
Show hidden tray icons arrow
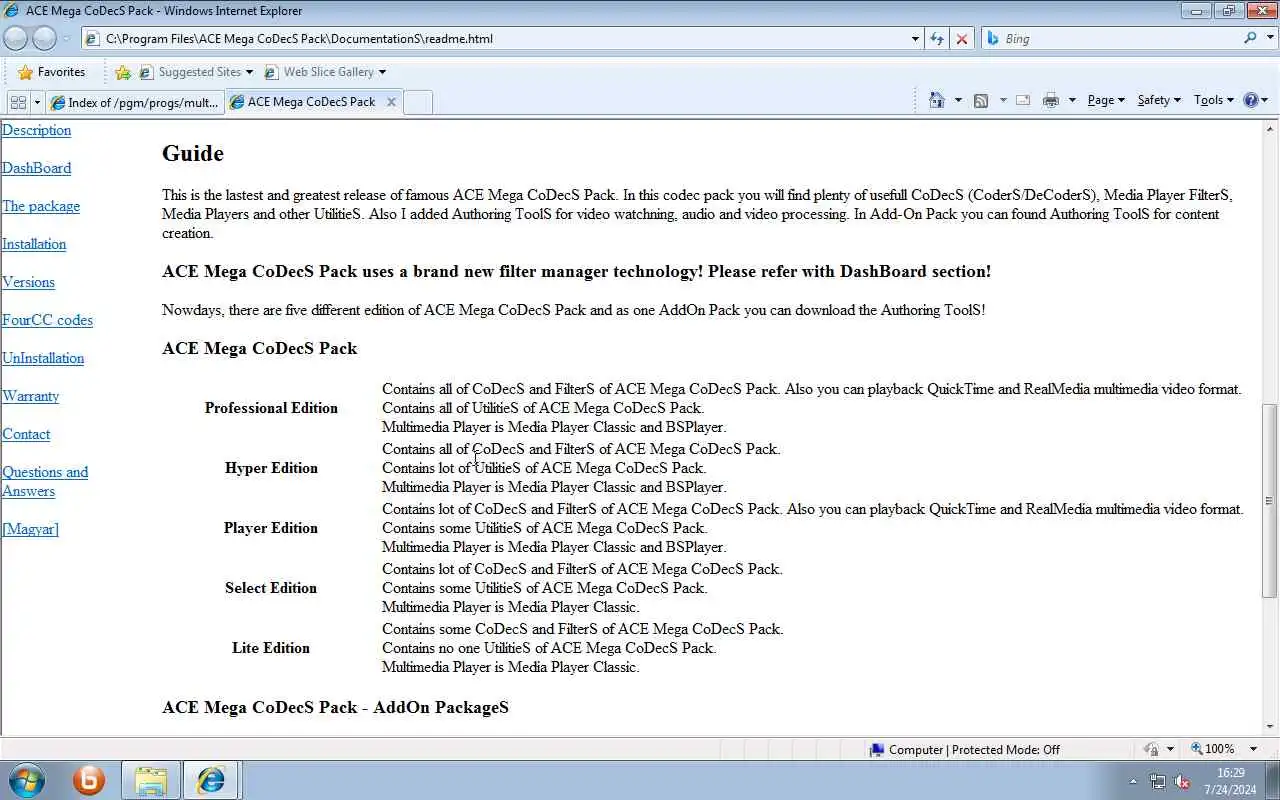[x=1133, y=781]
